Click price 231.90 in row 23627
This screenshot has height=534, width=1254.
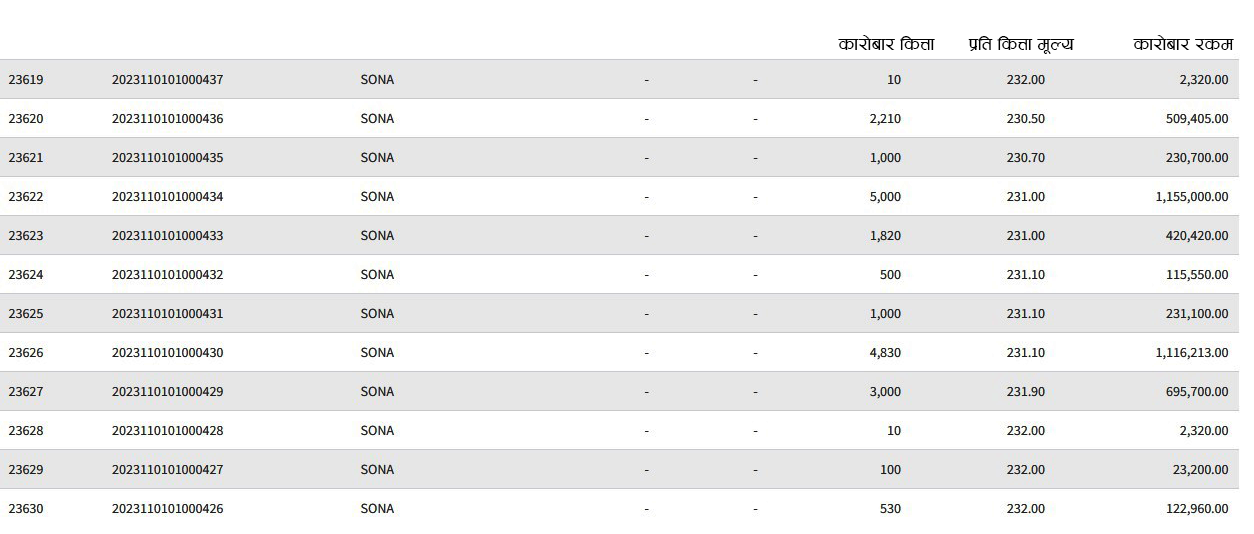pos(1025,391)
